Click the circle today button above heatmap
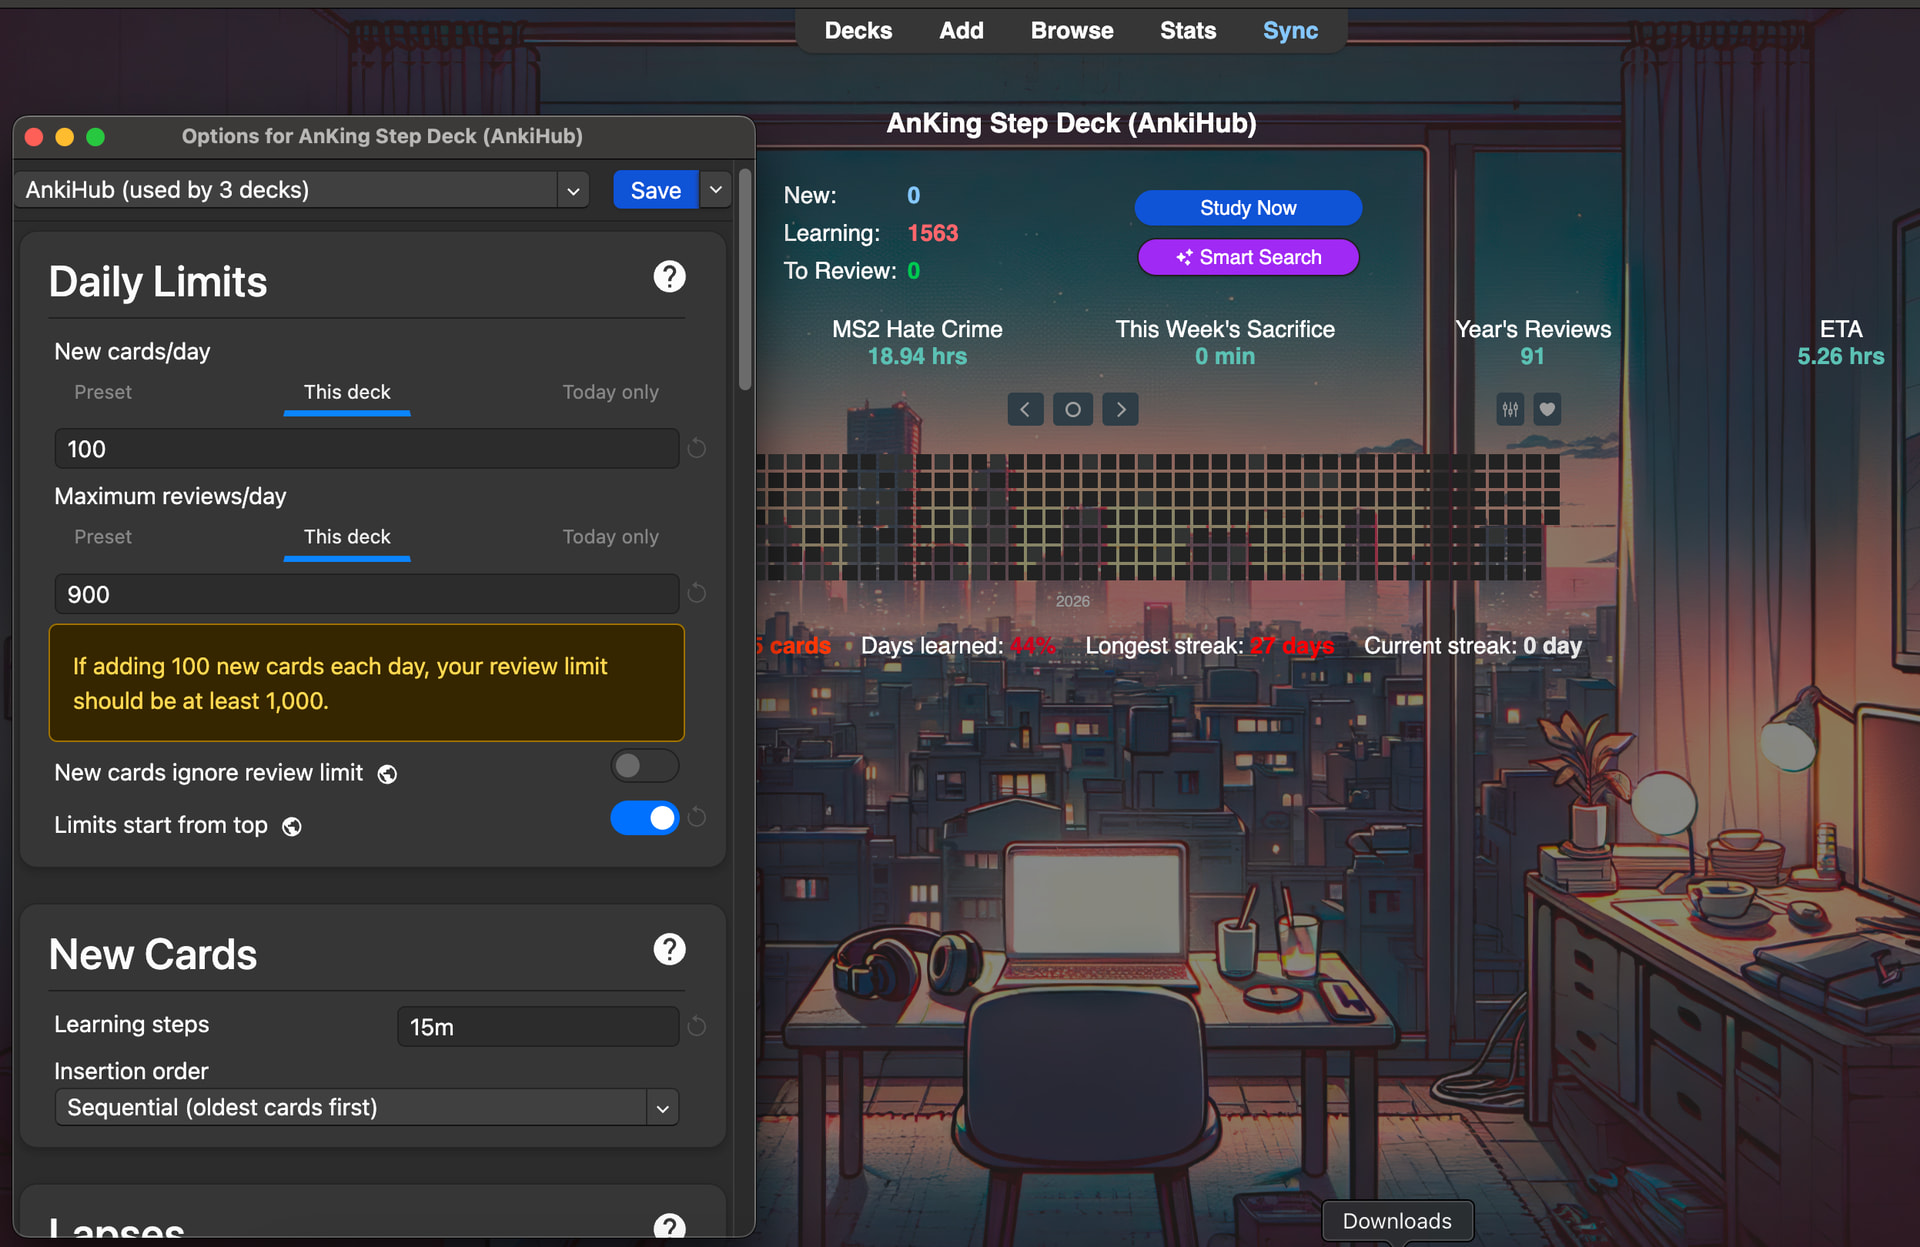The height and width of the screenshot is (1247, 1920). tap(1072, 409)
